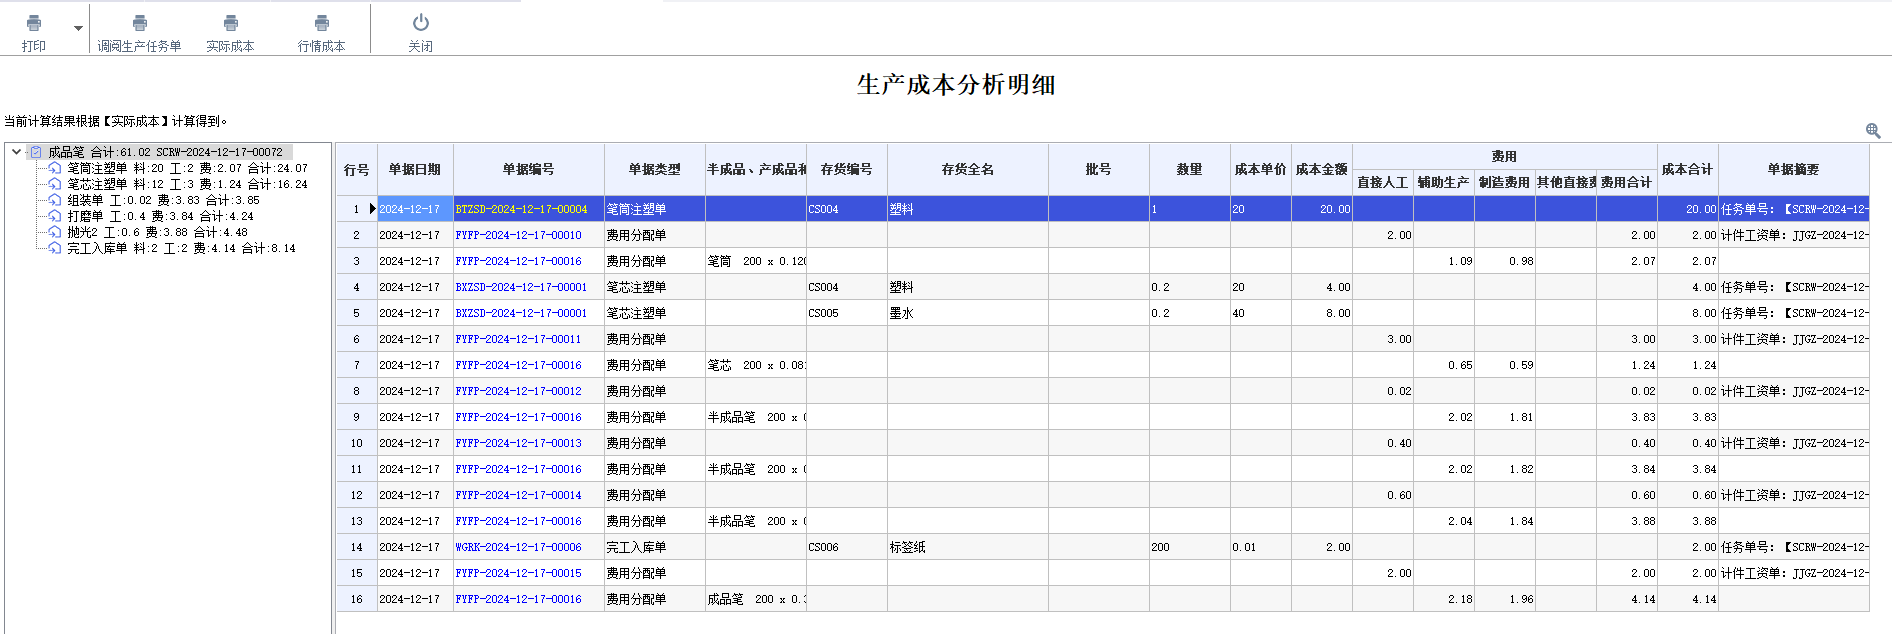This screenshot has height=634, width=1892.
Task: Click the 单据摘要 column header
Action: pos(1794,170)
